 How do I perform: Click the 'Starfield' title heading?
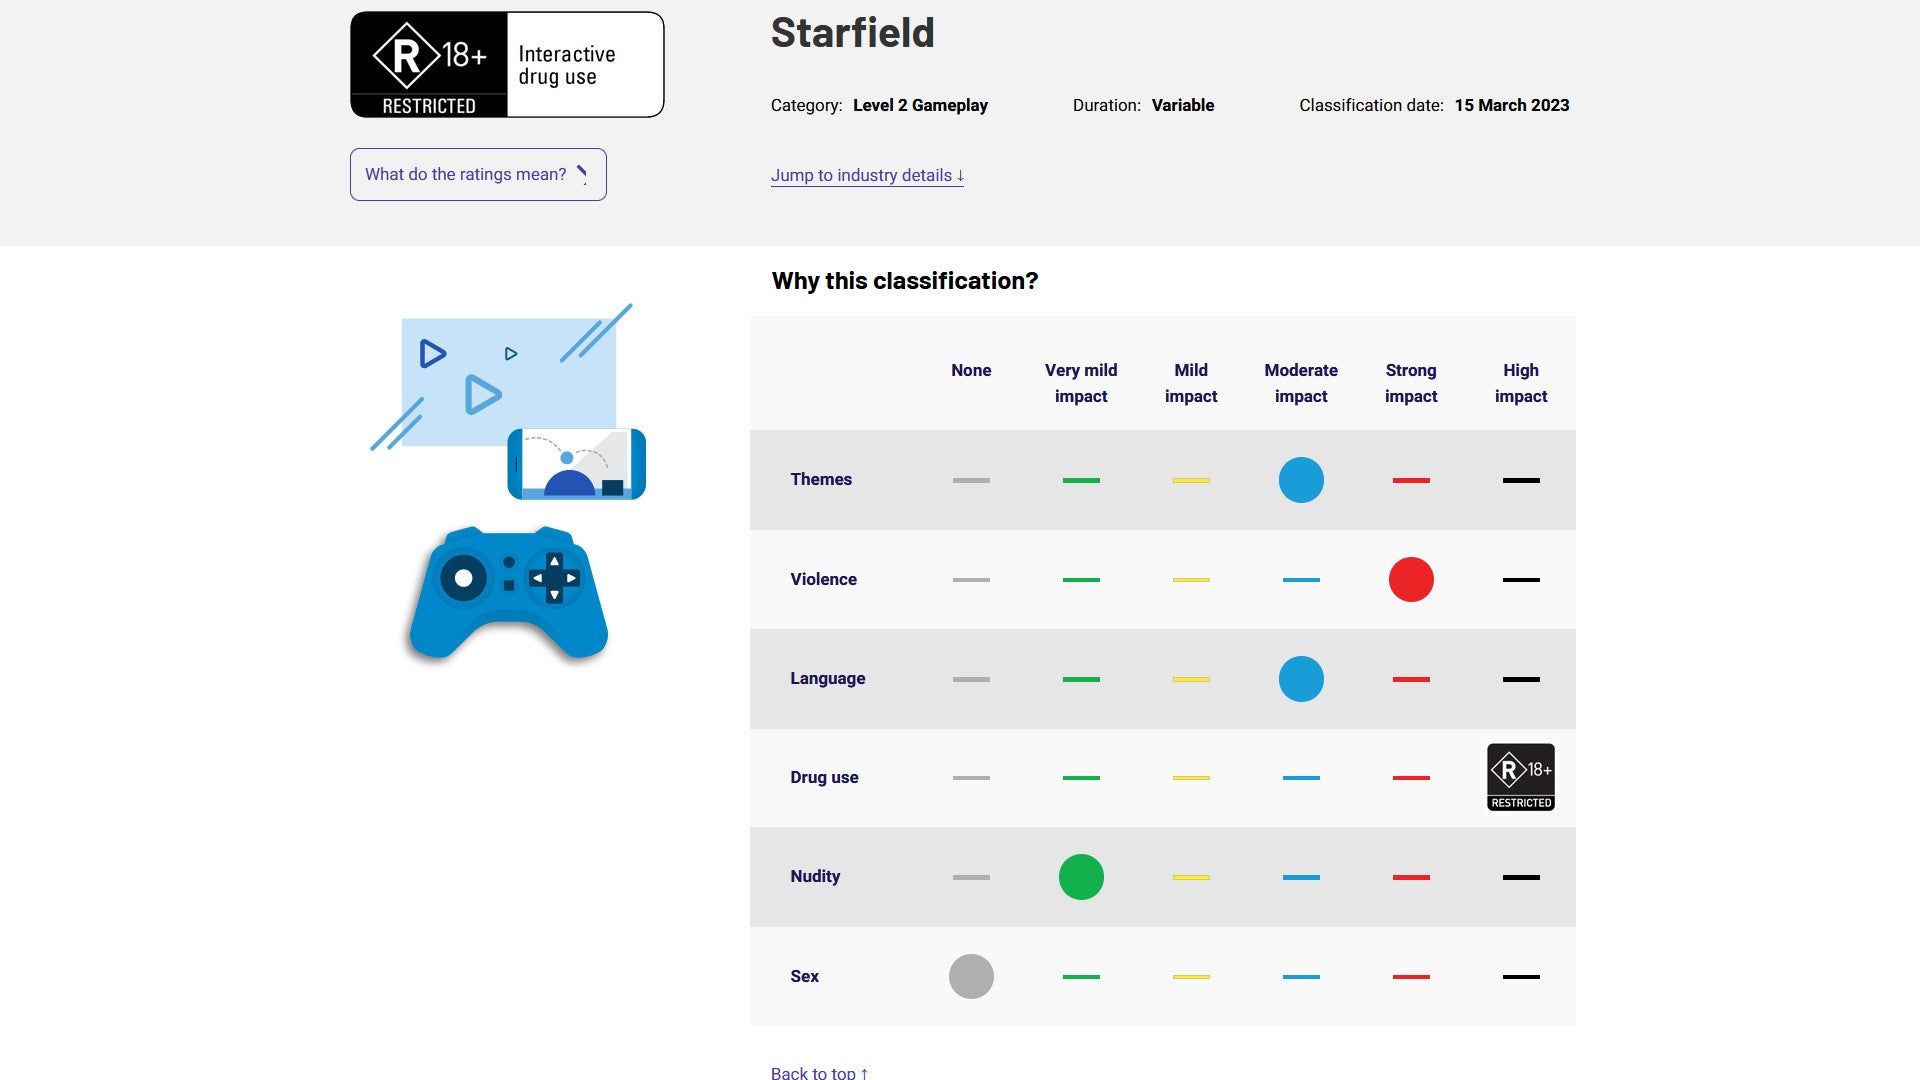pos(852,33)
